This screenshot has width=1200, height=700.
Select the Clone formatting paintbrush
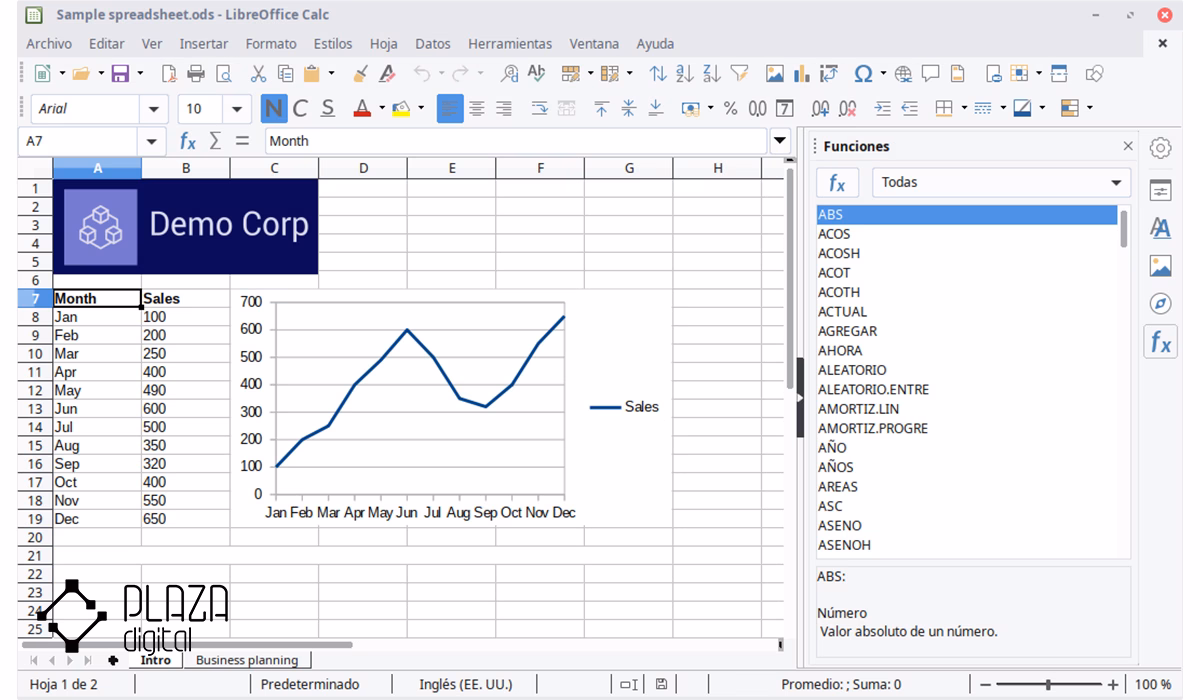pos(361,73)
